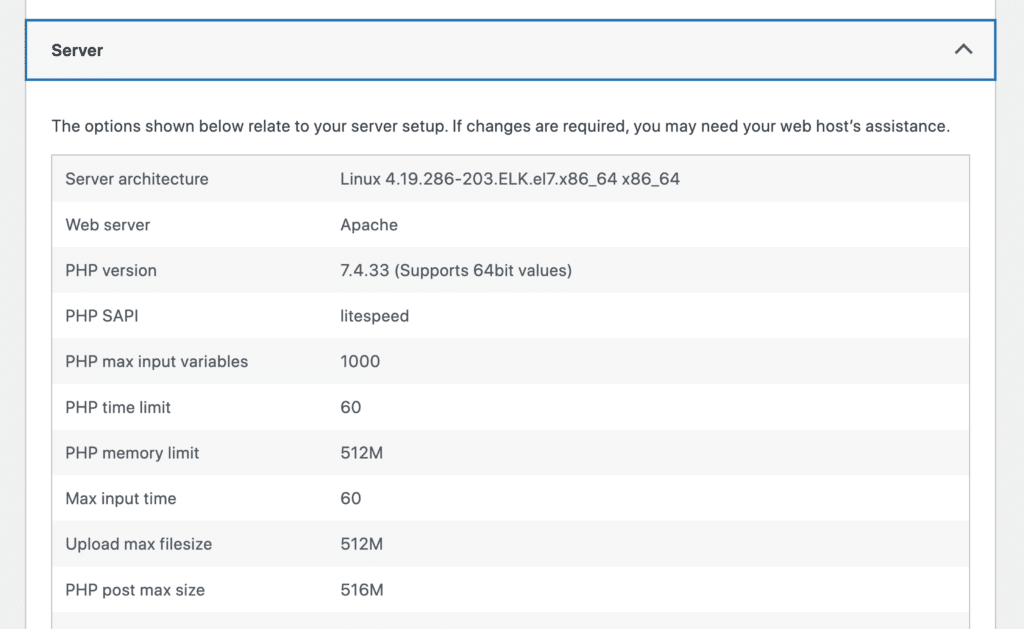Select the Server architecture row label
Screen dimensions: 1024x629
[136, 179]
